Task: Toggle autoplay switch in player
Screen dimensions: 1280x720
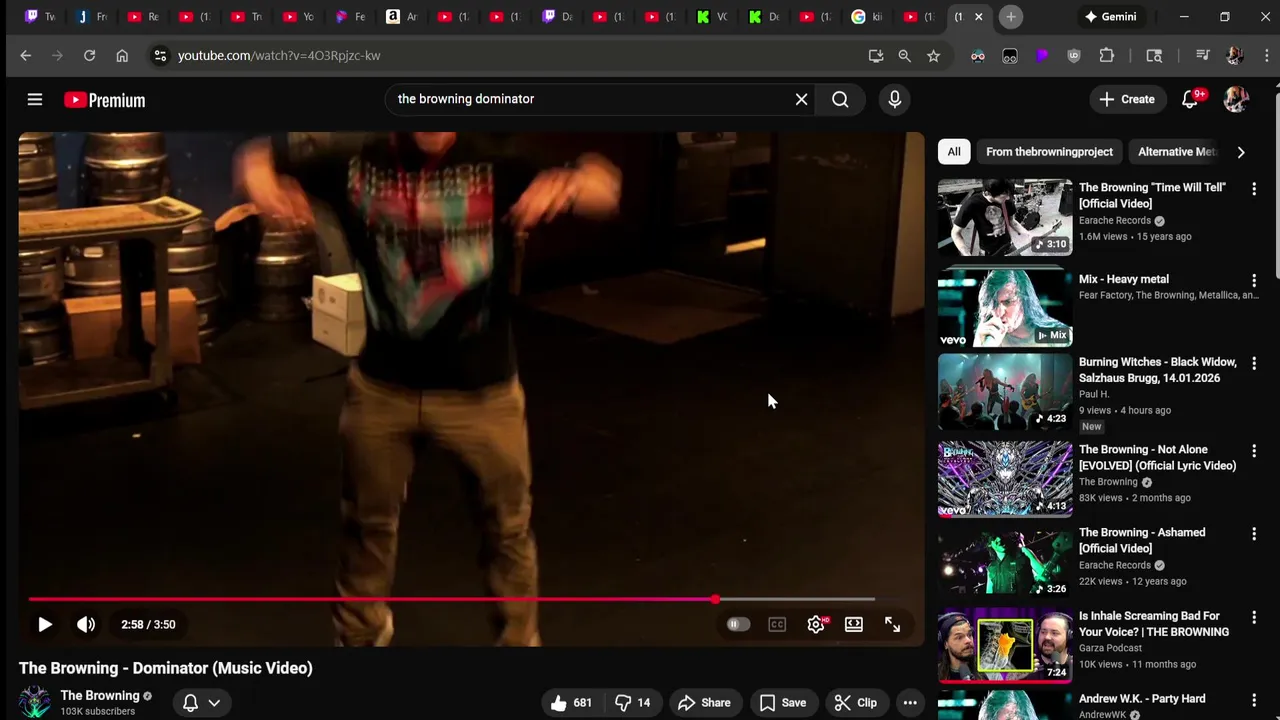Action: click(x=738, y=624)
